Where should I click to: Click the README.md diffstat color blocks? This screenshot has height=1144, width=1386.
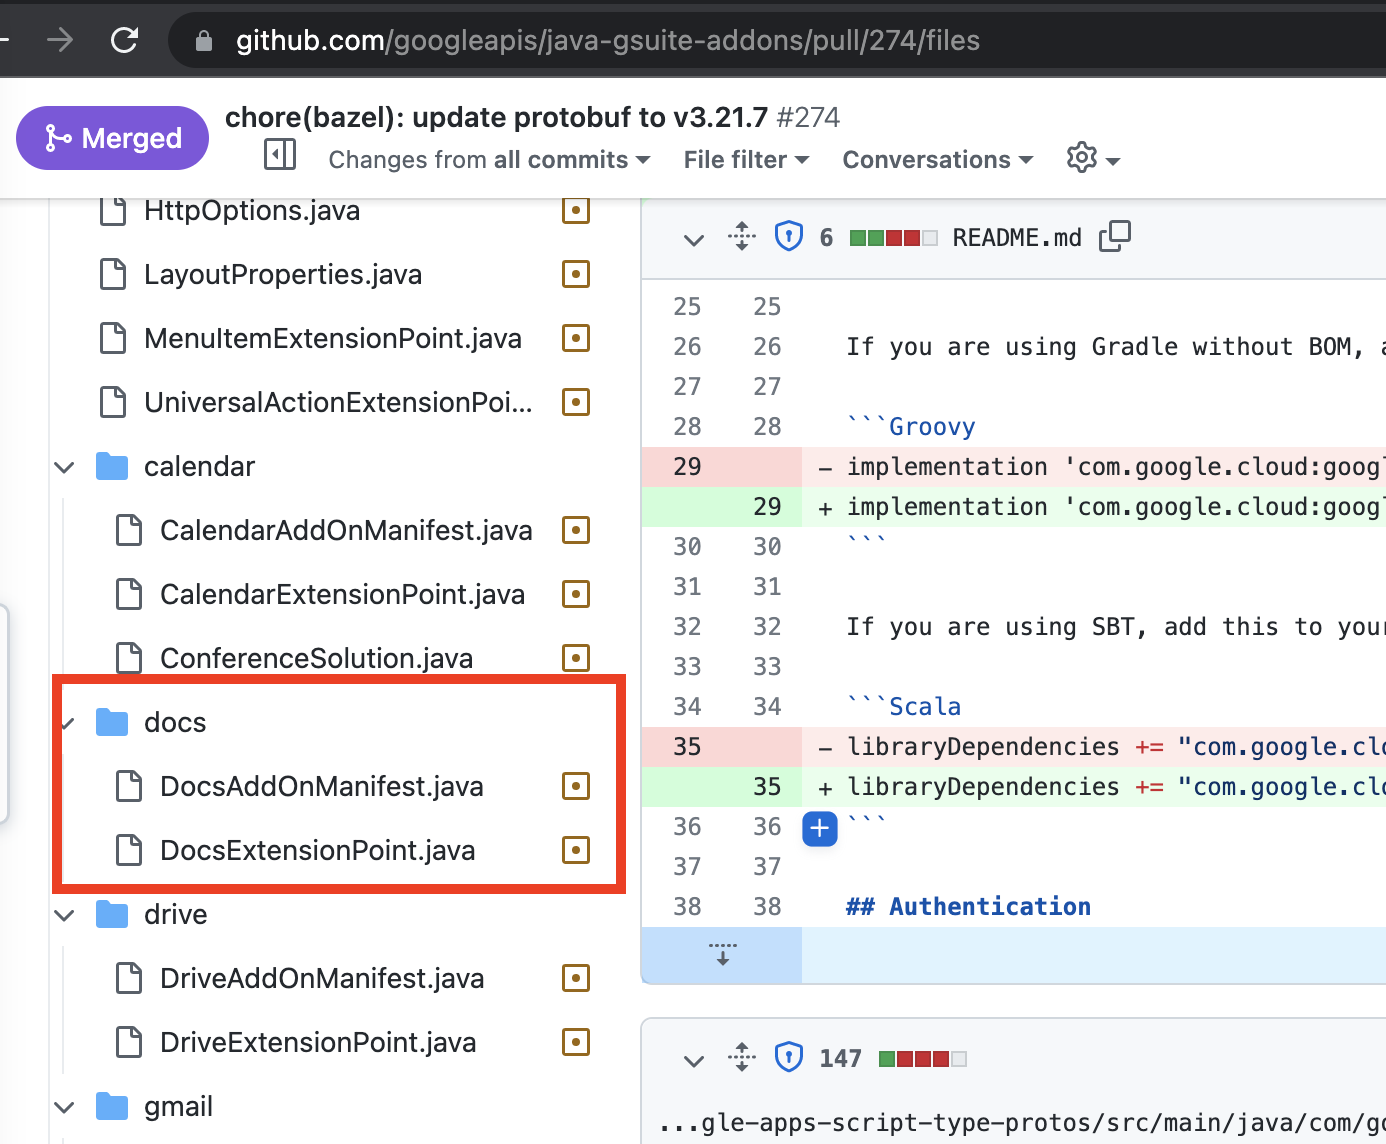893,238
